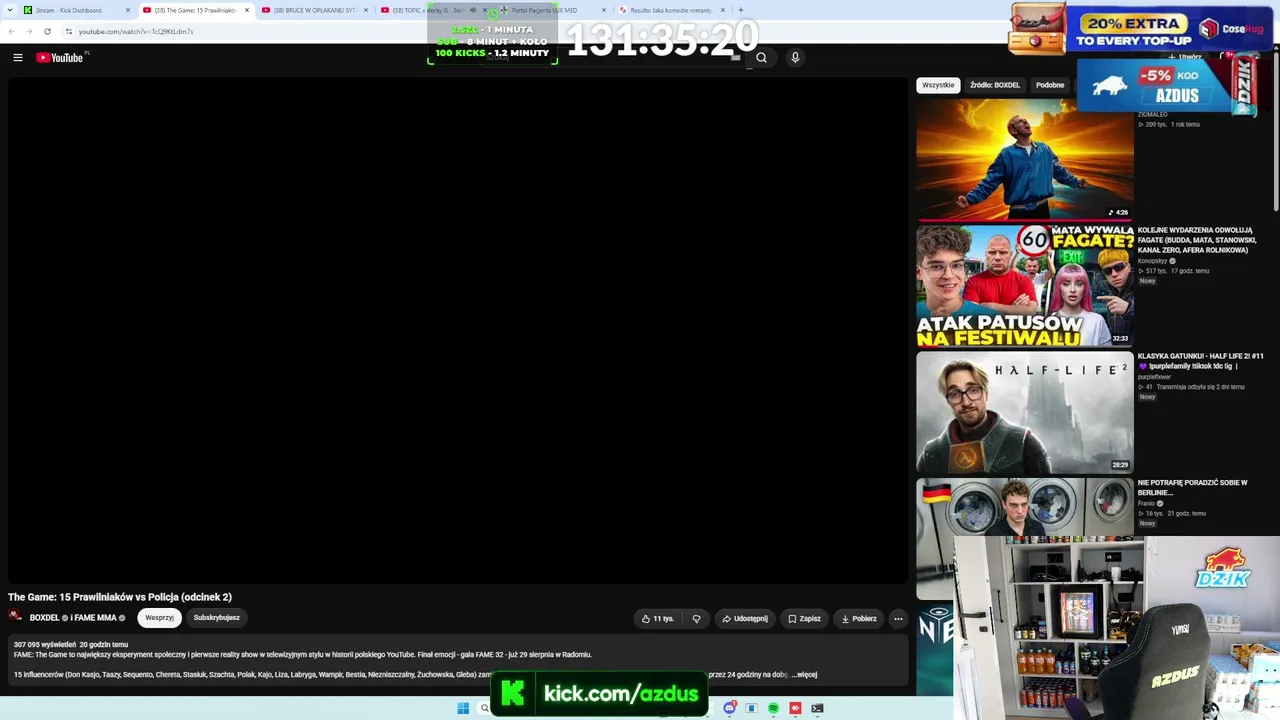Close the Results: Jaka komedie romantyczna tab

(x=723, y=10)
